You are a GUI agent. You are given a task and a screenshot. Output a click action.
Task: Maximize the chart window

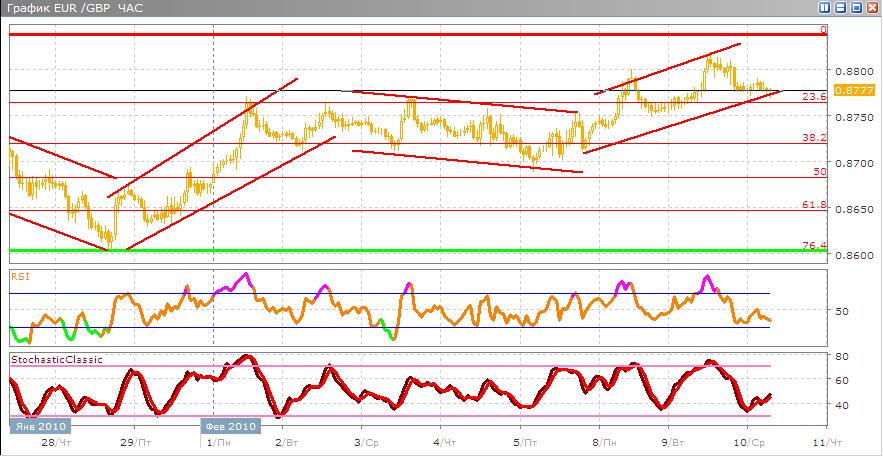pos(857,7)
